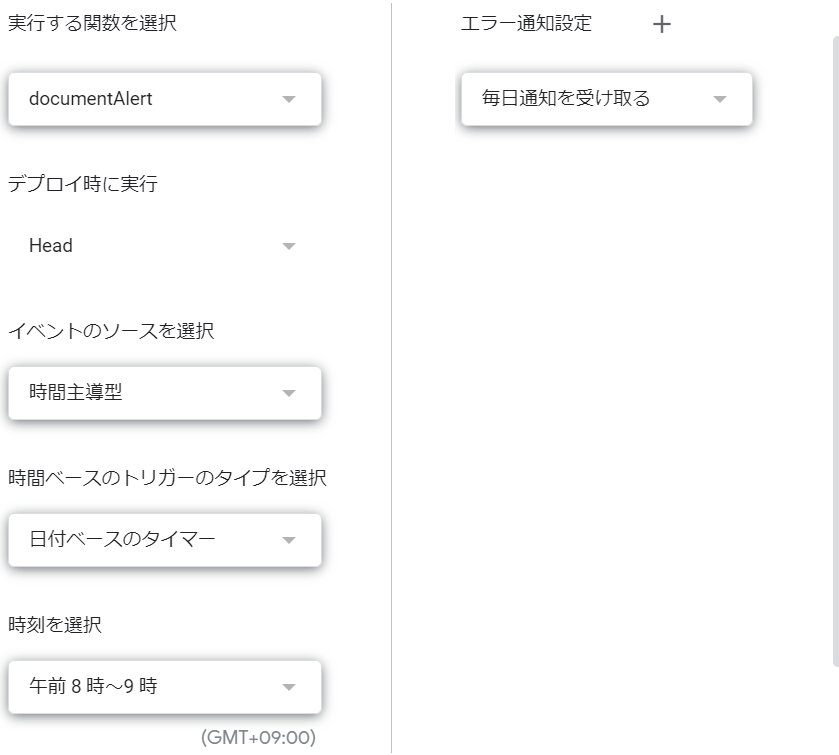Click the vertical scrollbar on the right edge
This screenshot has width=839, height=755.
(836, 351)
